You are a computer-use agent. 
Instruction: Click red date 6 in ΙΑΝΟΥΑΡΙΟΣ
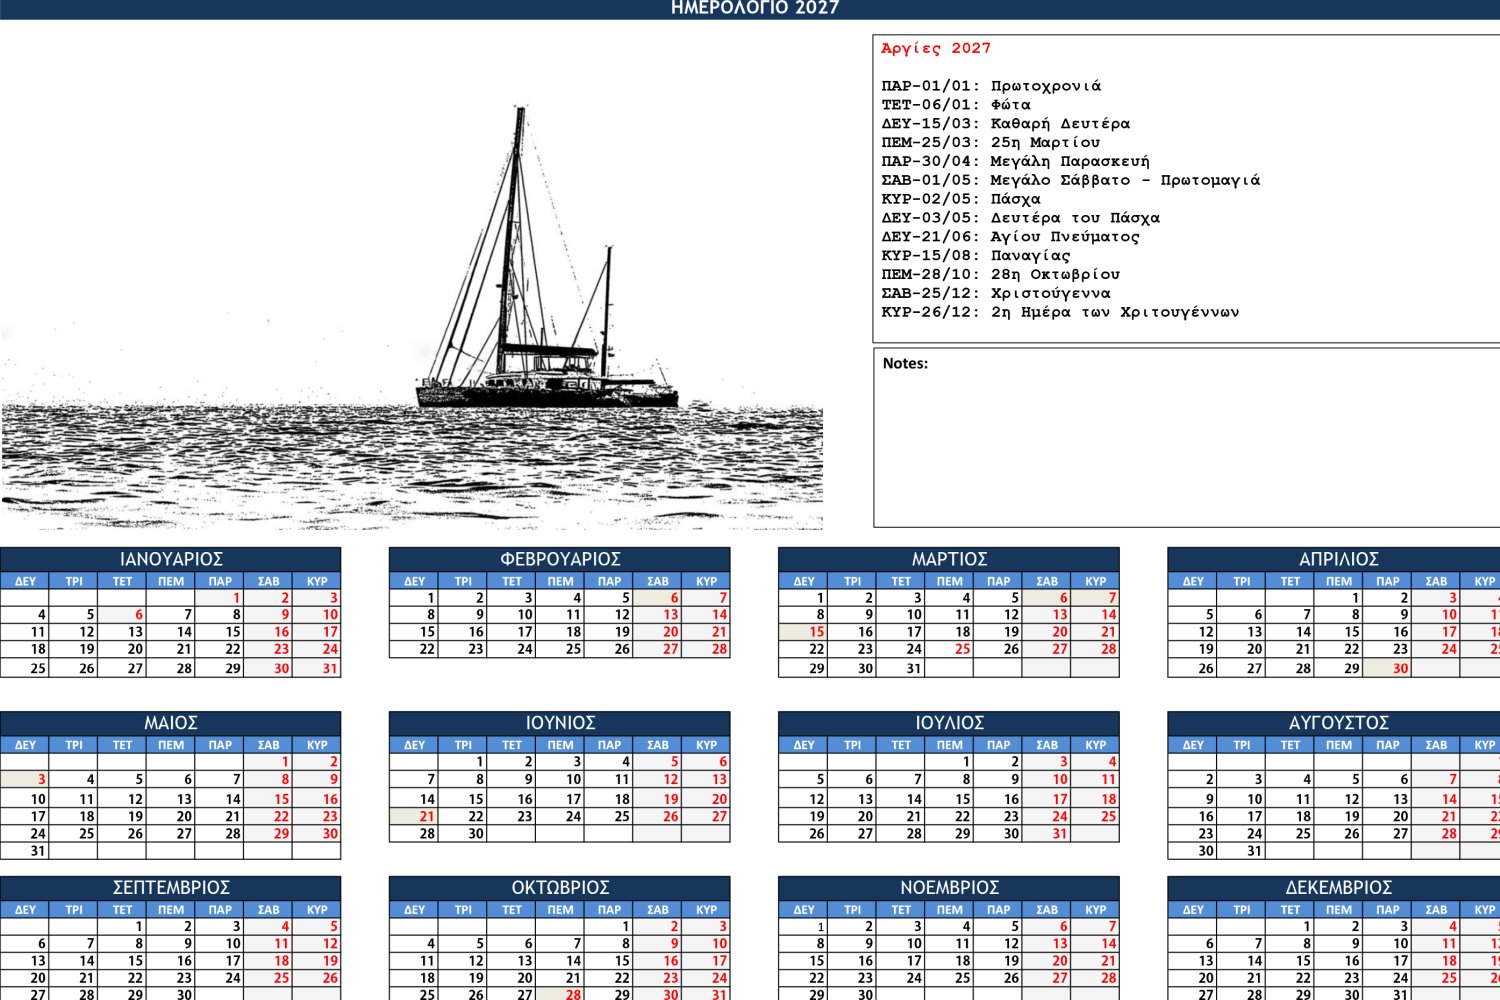(x=137, y=615)
